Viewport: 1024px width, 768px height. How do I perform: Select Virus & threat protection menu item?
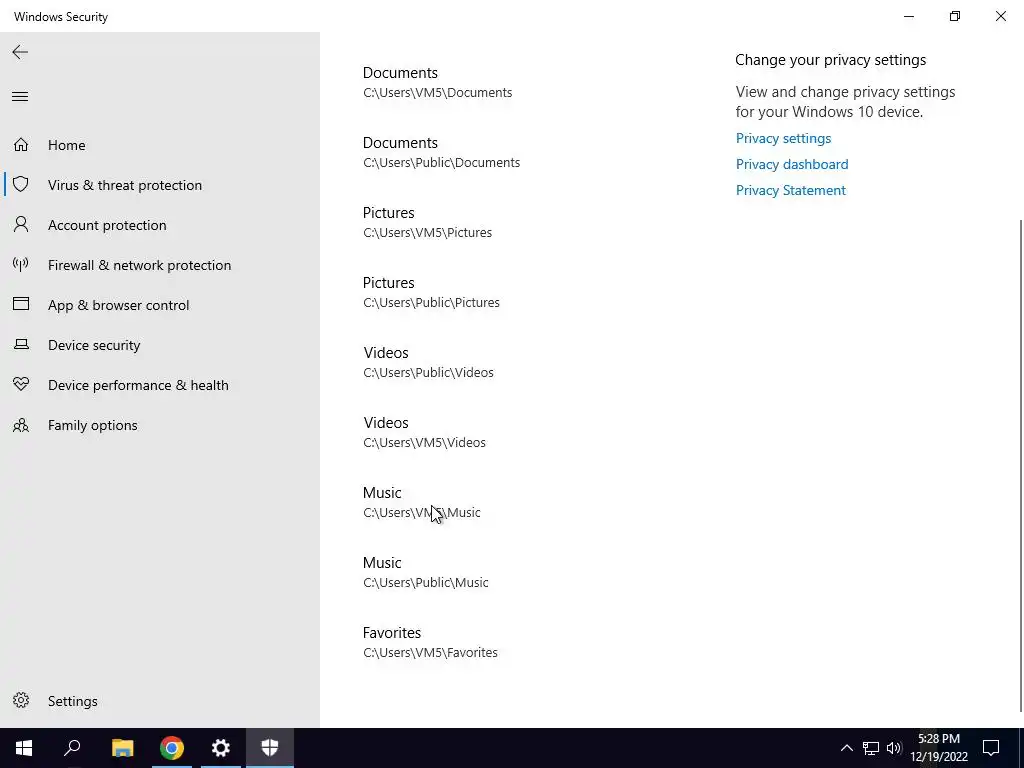point(160,185)
